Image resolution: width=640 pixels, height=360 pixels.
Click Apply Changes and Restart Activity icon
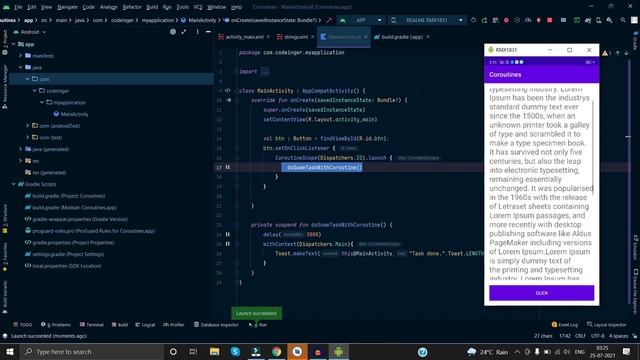(x=484, y=20)
